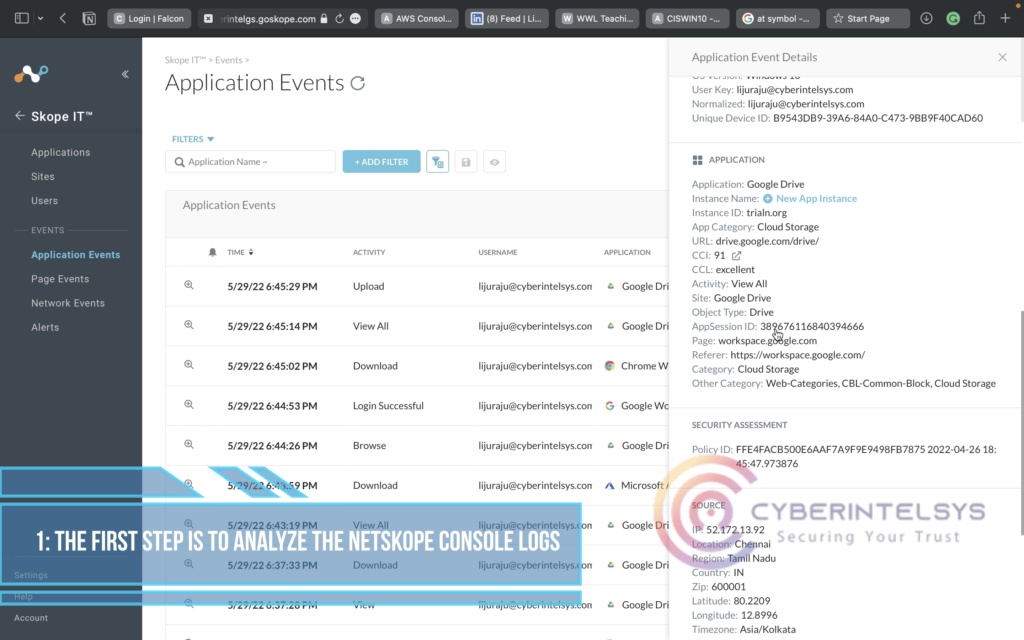Toggle the eye visibility icon
1024x640 pixels.
click(x=494, y=162)
